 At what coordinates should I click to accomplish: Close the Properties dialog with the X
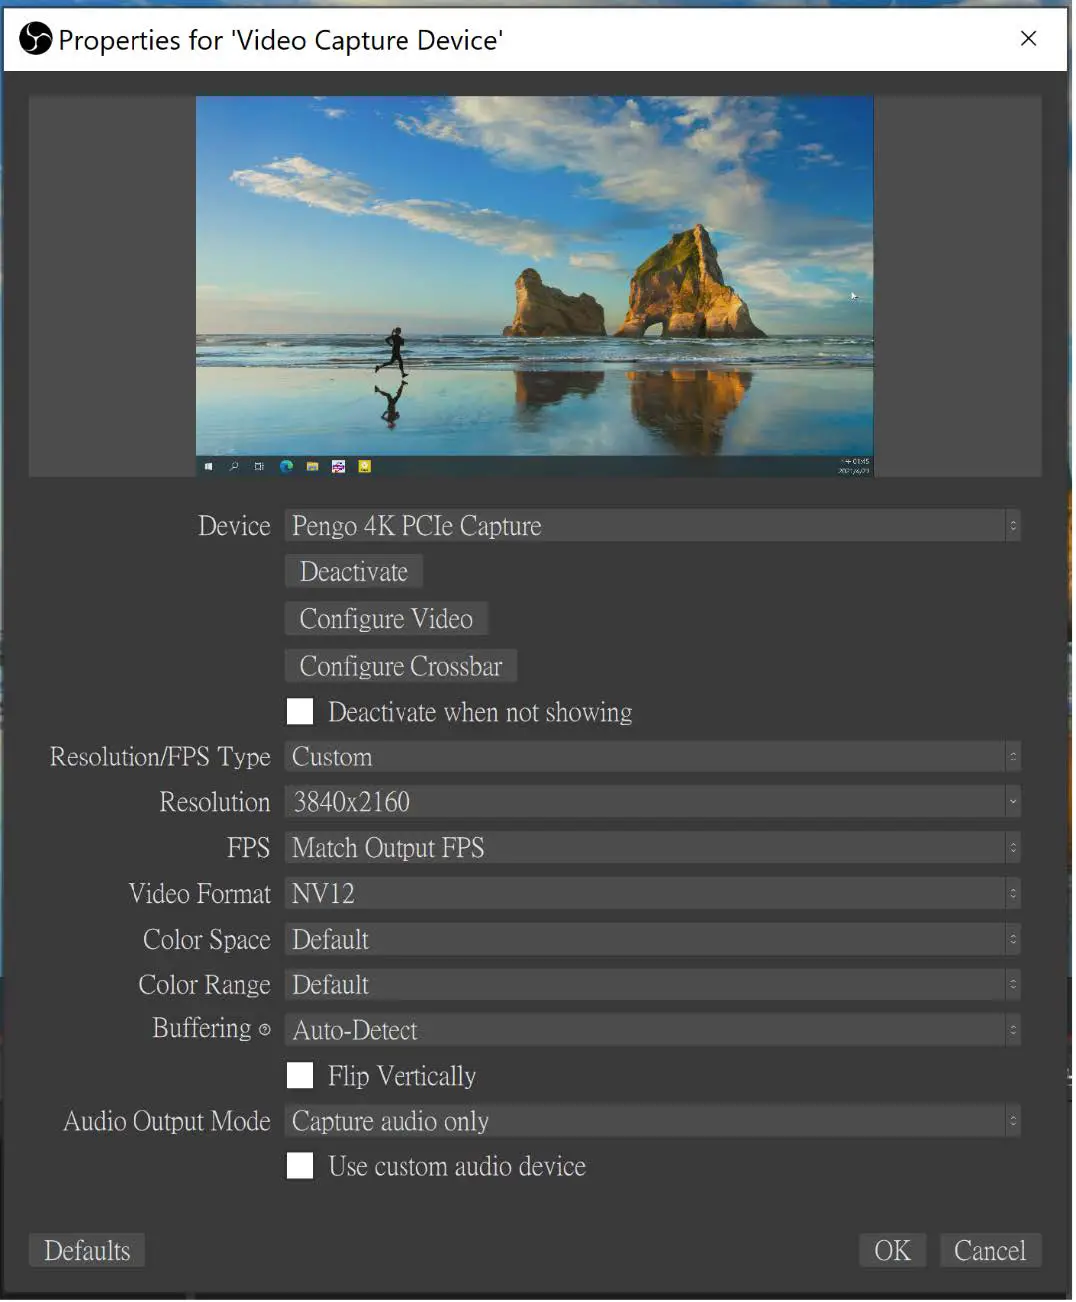(1030, 38)
